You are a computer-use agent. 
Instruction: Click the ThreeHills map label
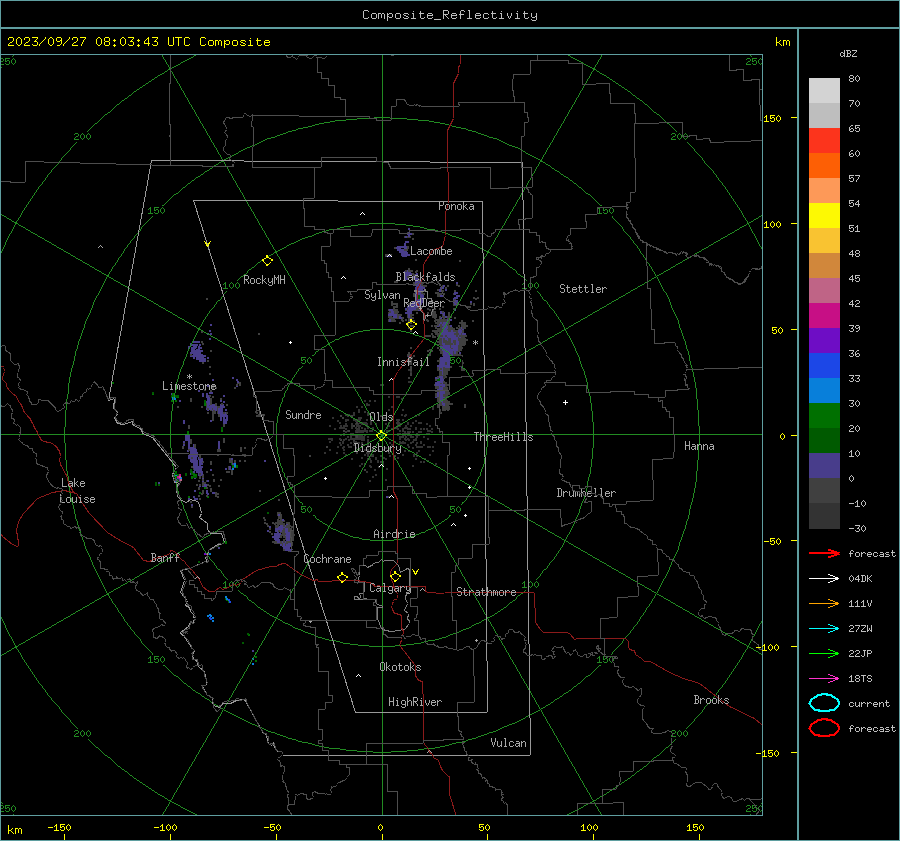pos(503,437)
